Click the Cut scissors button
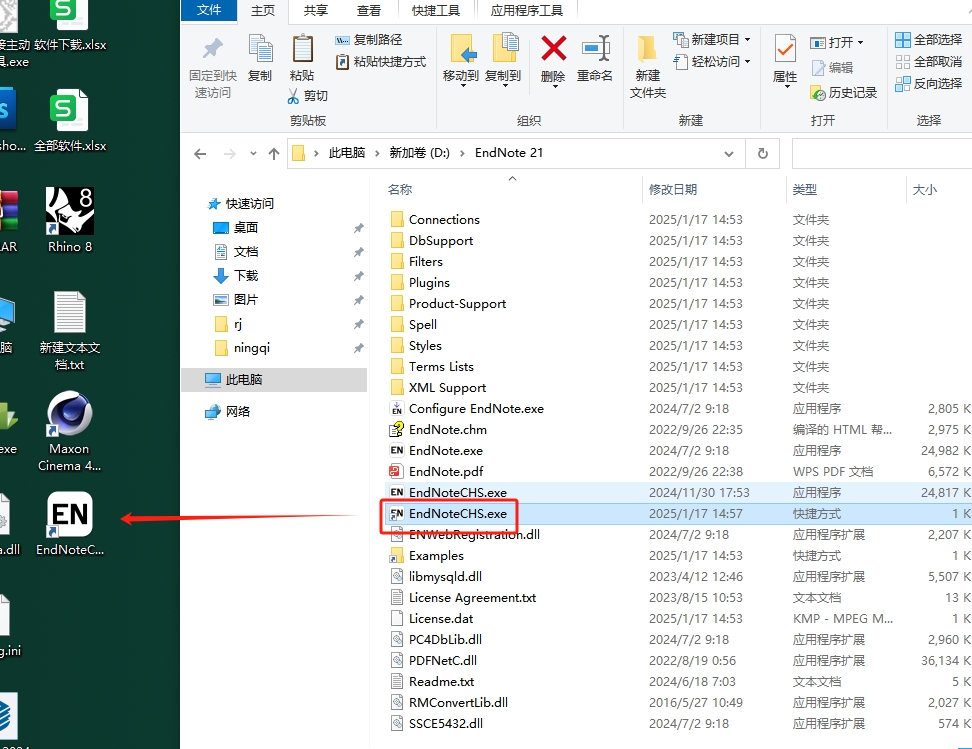Image resolution: width=972 pixels, height=749 pixels. pyautogui.click(x=307, y=95)
